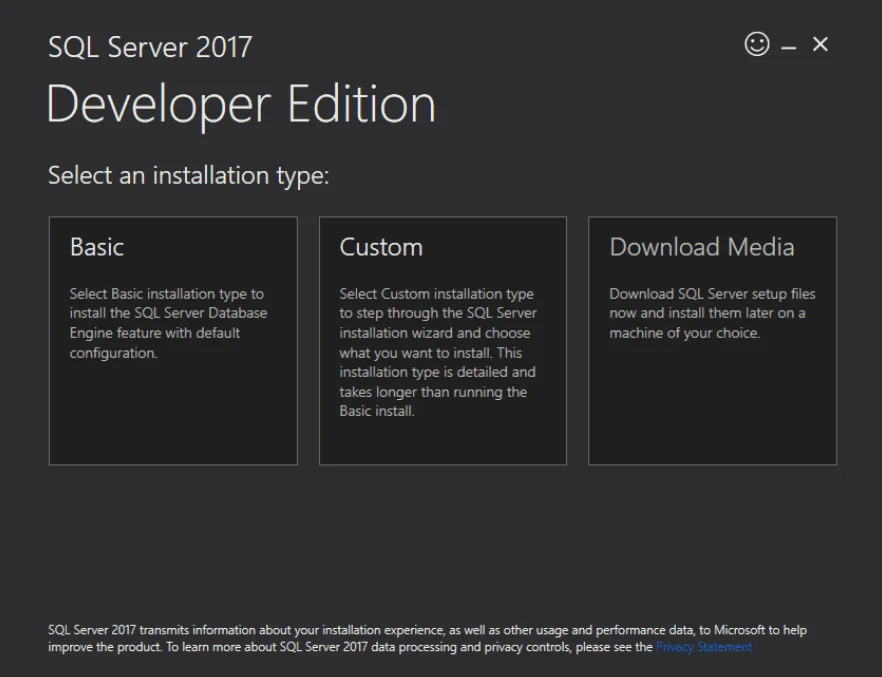This screenshot has height=677, width=882.
Task: Select the Download Media option tile
Action: click(x=712, y=340)
